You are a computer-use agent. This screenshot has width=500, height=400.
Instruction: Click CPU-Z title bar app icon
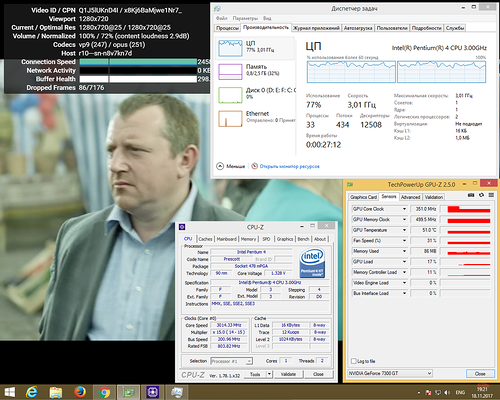point(182,227)
